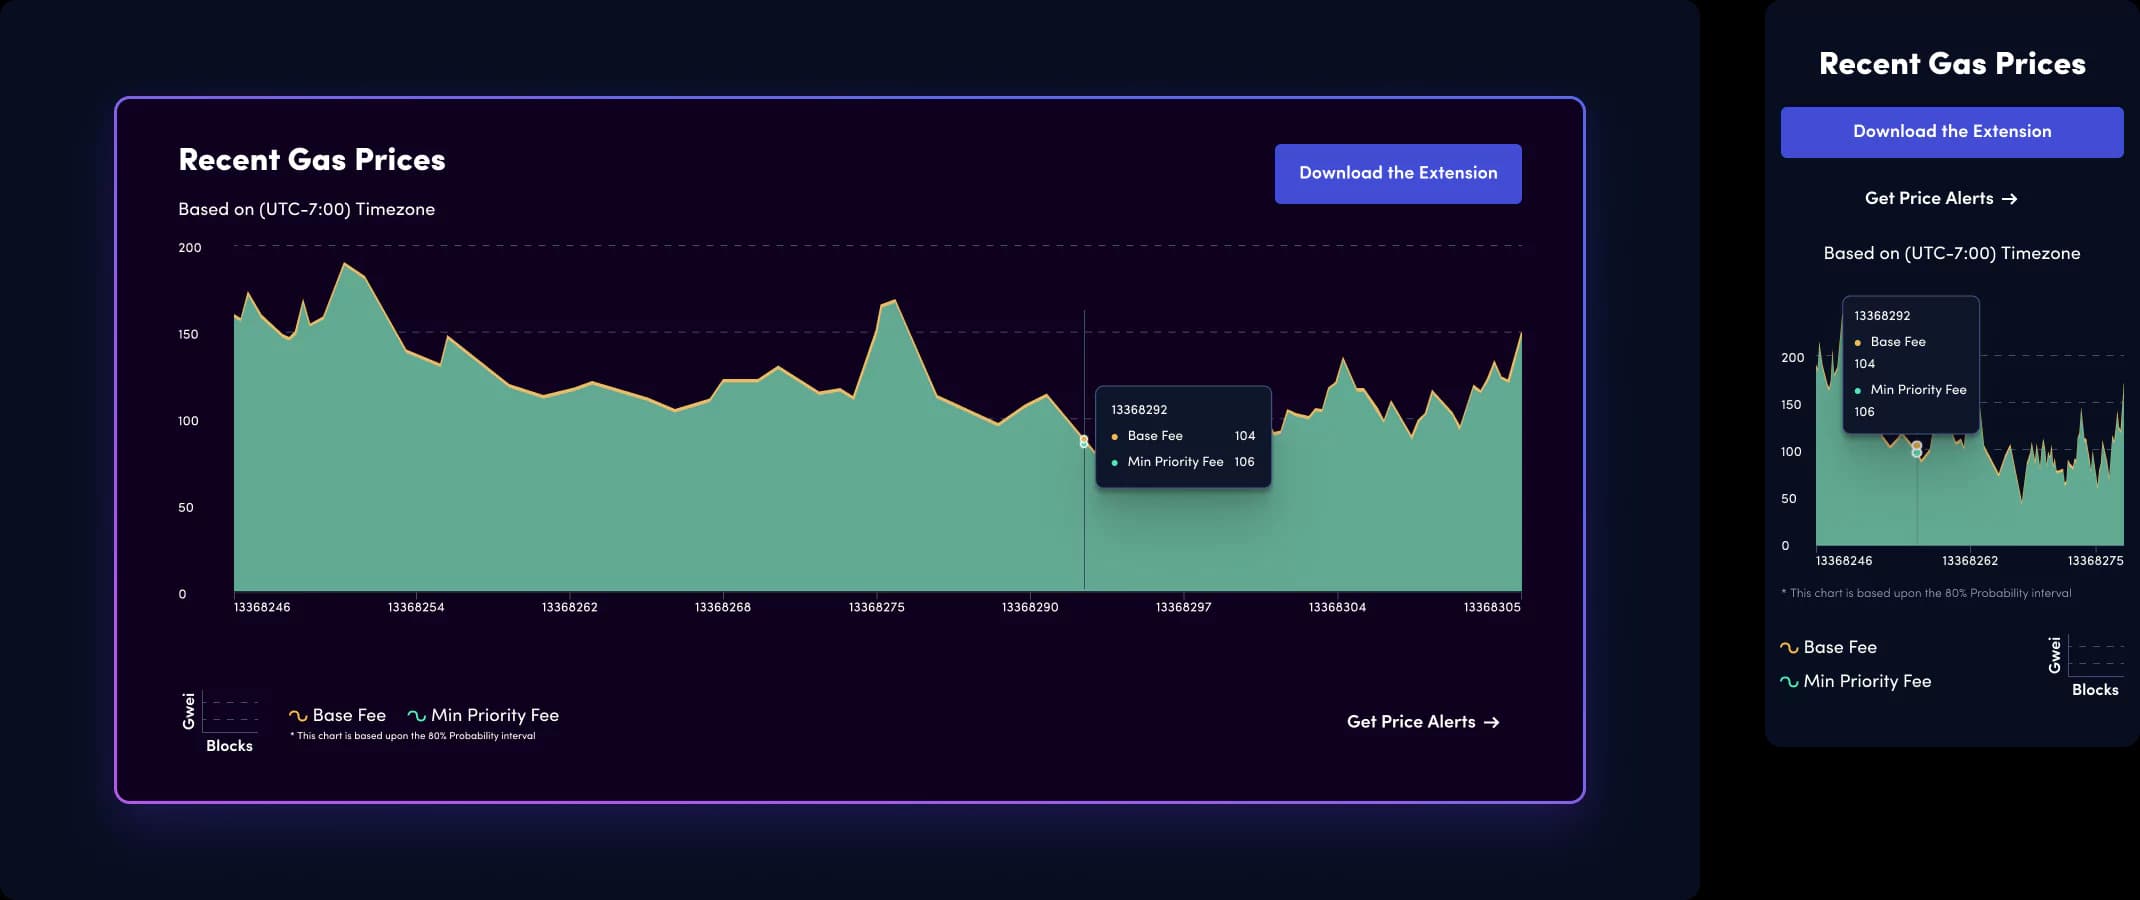Click green Min Priority Fee dot in desktop tooltip
Image resolution: width=2140 pixels, height=900 pixels.
(x=1115, y=463)
